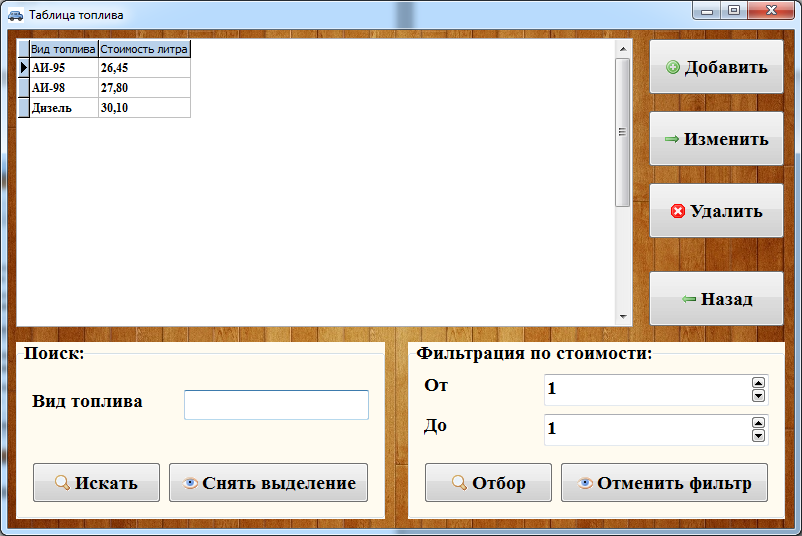The image size is (802, 536).
Task: Maximize the Таблица топлива window
Action: point(734,11)
